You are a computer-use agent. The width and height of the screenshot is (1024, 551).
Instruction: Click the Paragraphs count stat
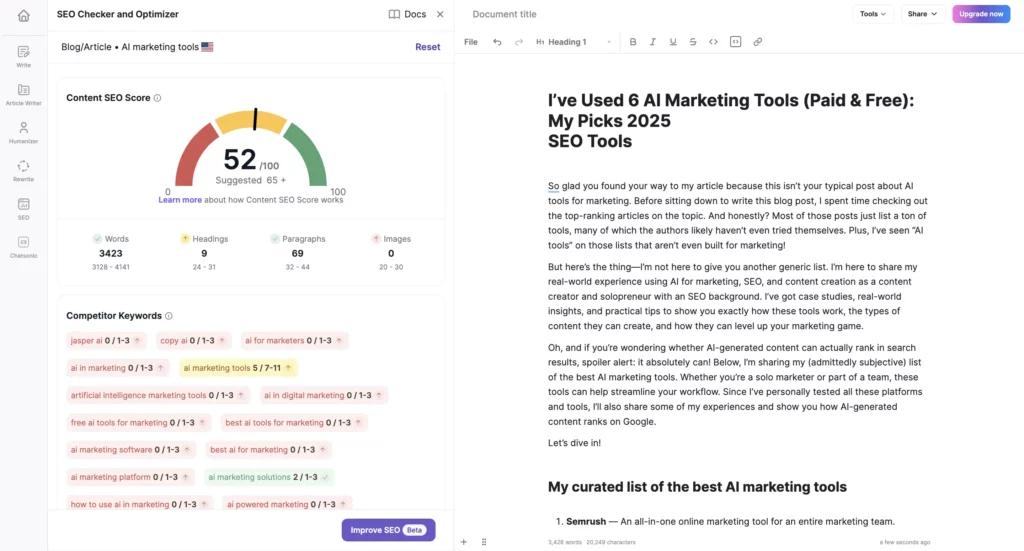click(297, 253)
